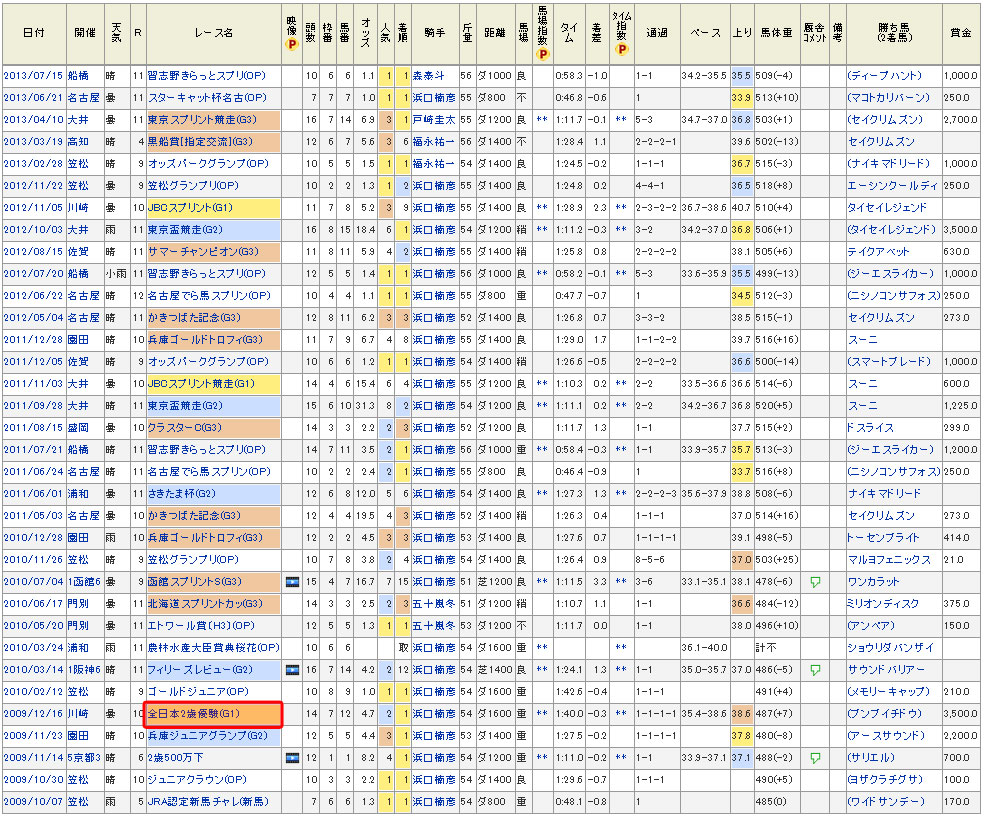Viewport: 984px width, 816px height.
Task: Open winner horse ショウリダバンザイ
Action: pos(890,648)
